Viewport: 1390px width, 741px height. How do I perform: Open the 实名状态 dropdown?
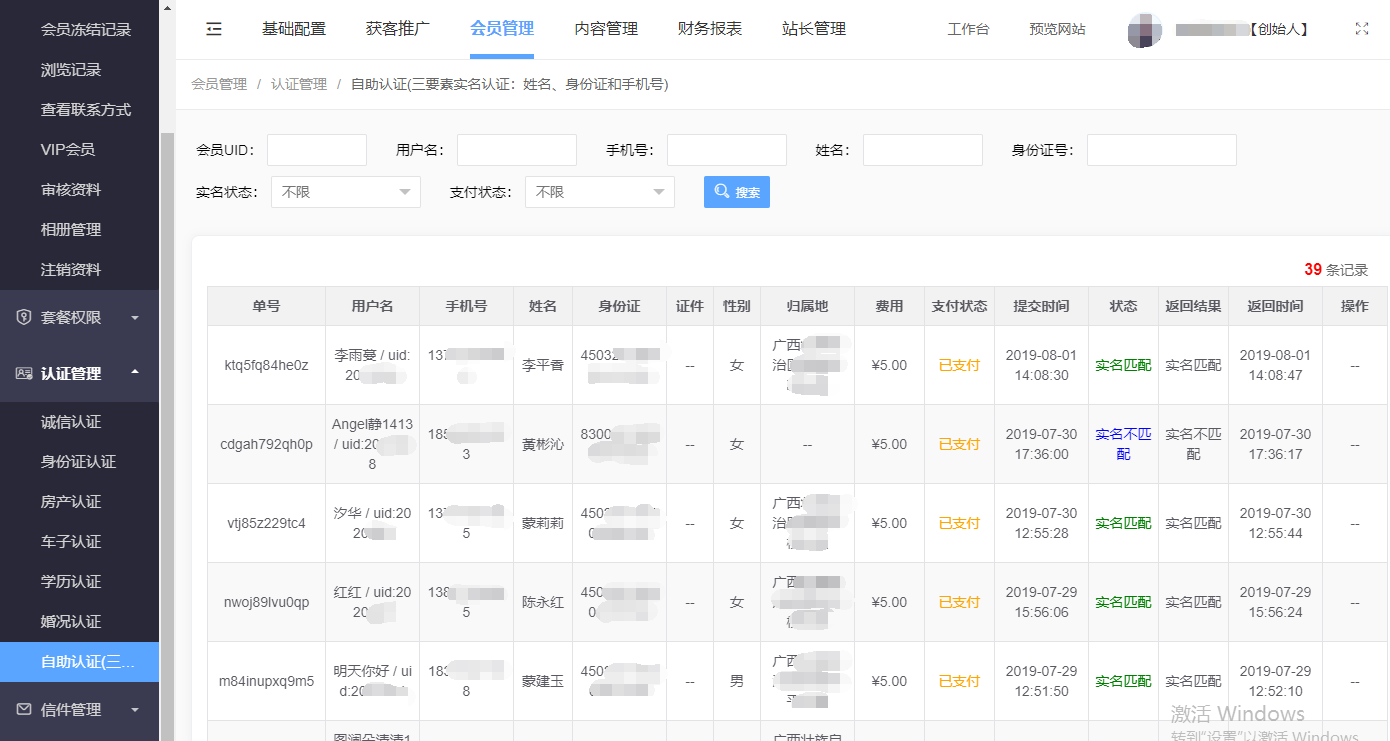click(346, 192)
